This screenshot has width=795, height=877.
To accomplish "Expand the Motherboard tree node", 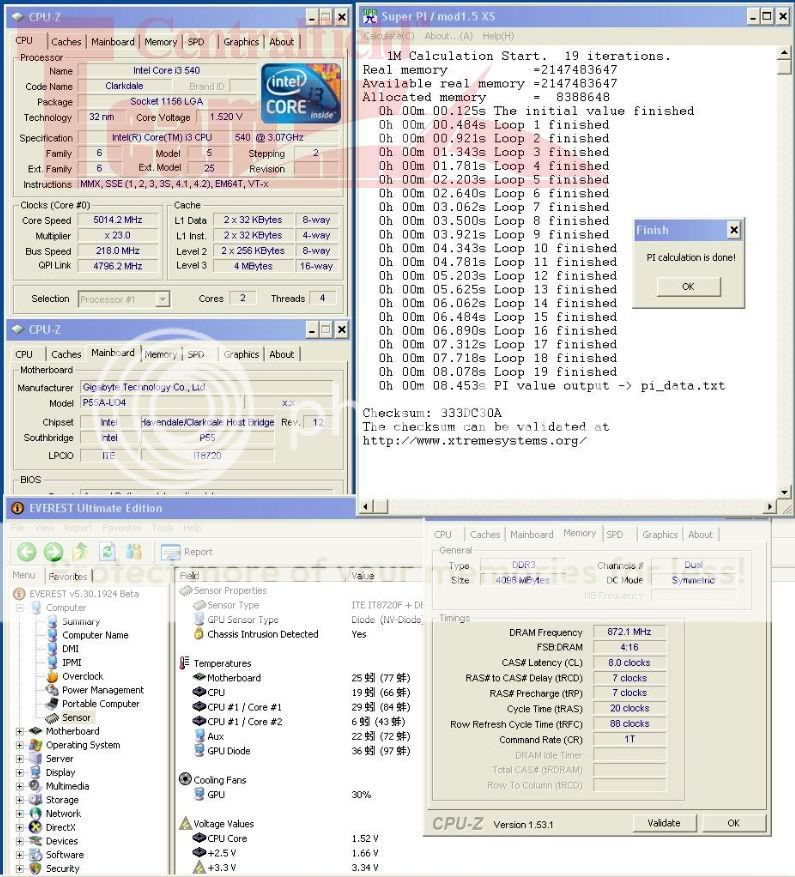I will point(20,731).
